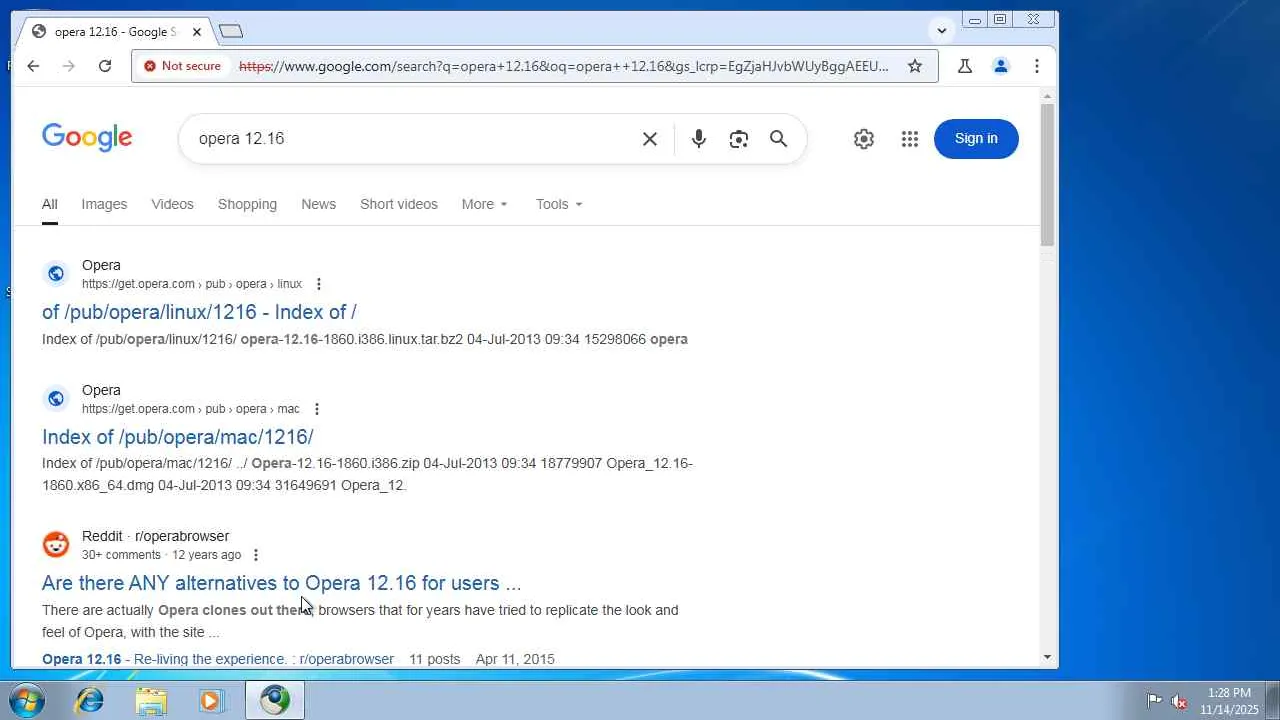Expand the More filters dropdown
This screenshot has width=1280, height=720.
click(485, 204)
